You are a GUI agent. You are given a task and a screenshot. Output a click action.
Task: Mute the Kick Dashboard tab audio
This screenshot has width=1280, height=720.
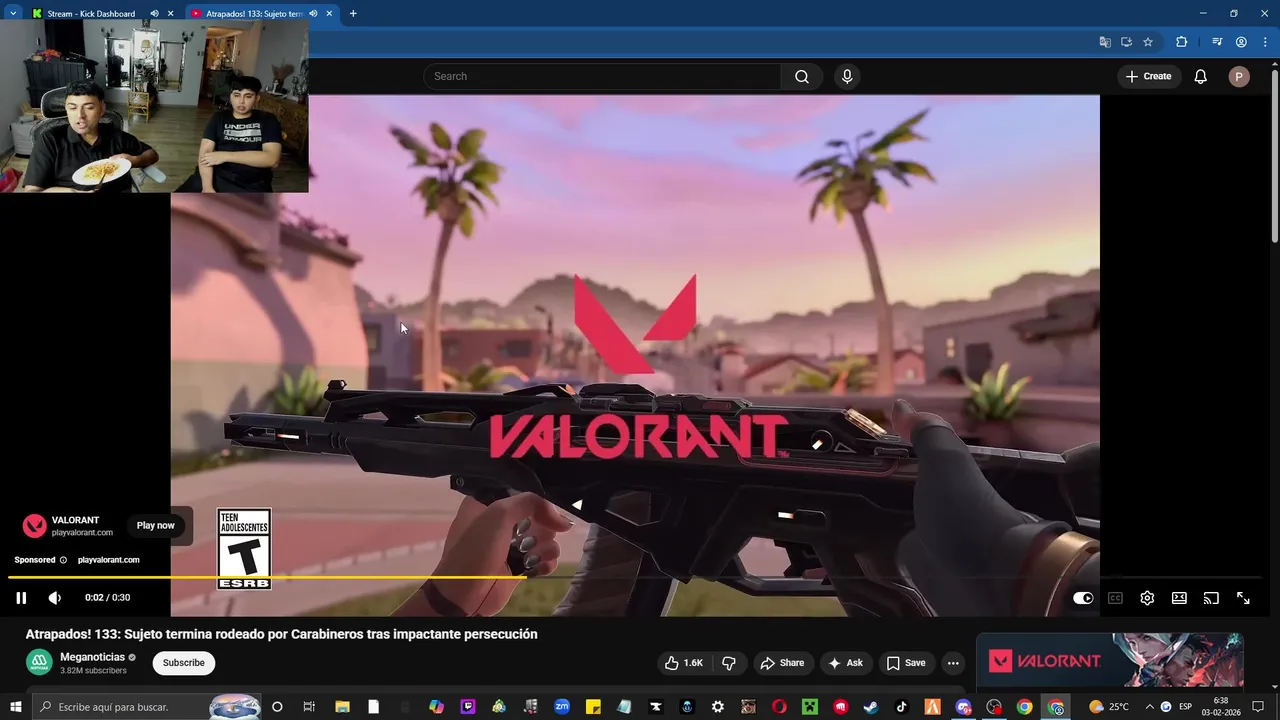tap(154, 14)
